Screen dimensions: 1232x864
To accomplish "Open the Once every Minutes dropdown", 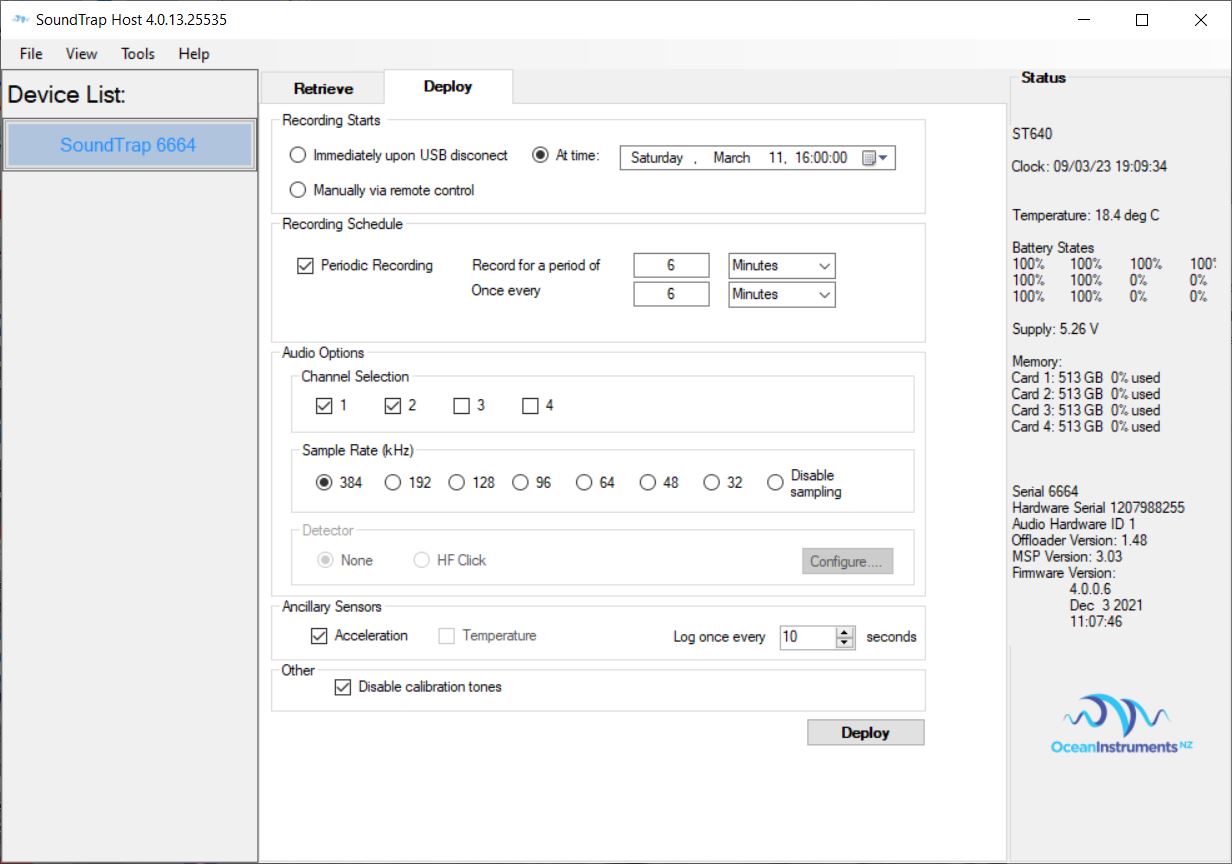I will 825,295.
